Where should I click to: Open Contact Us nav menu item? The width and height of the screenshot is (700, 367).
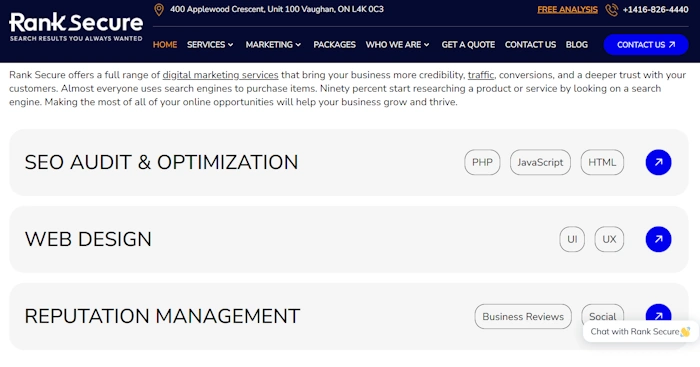[x=530, y=45]
